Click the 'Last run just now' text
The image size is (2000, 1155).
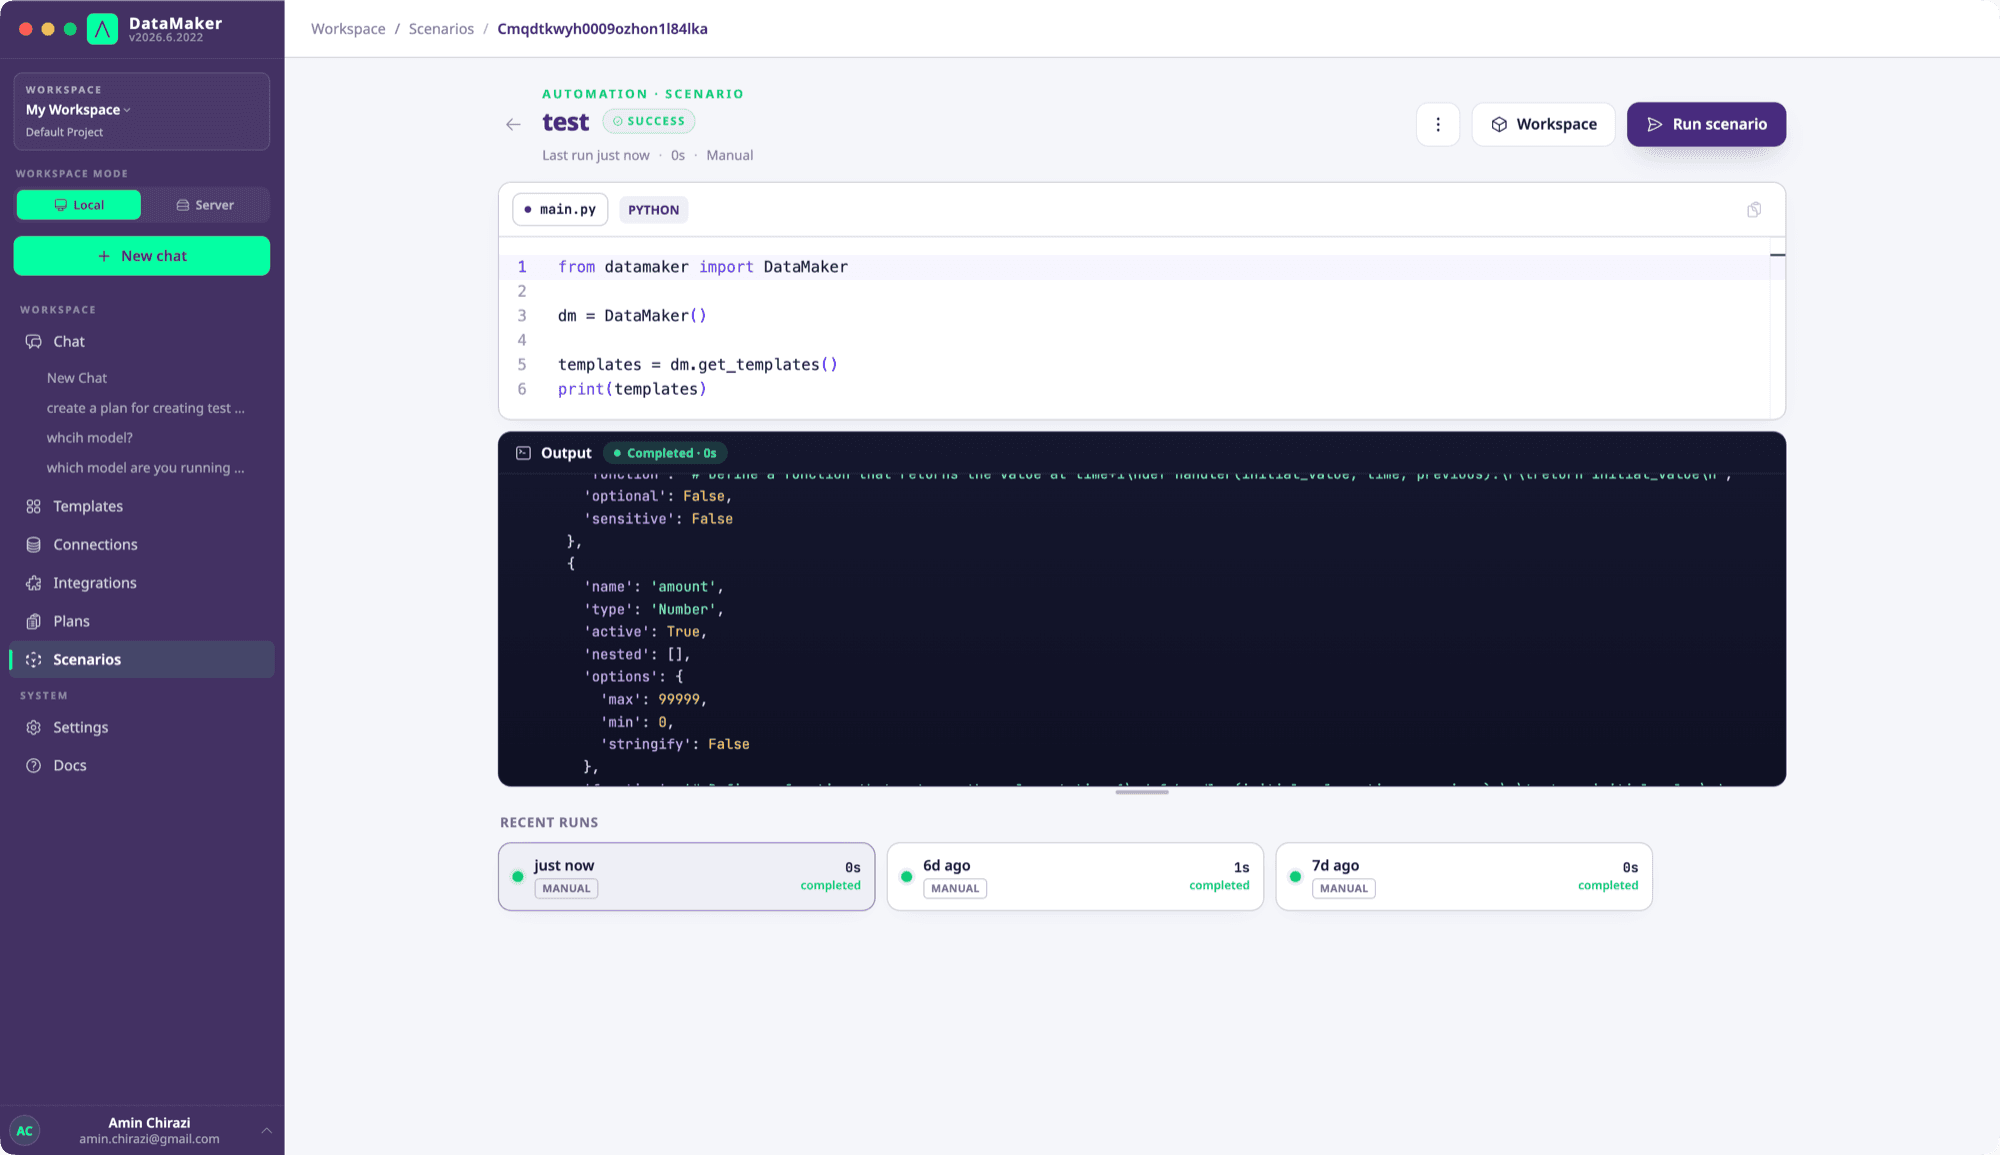596,156
